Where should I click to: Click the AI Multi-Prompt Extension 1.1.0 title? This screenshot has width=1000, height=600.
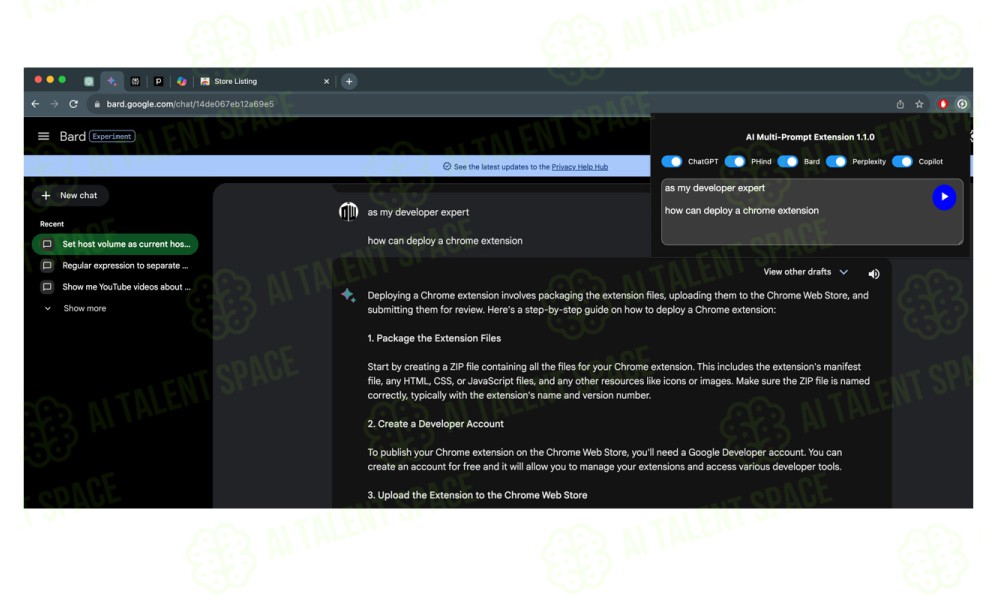810,137
